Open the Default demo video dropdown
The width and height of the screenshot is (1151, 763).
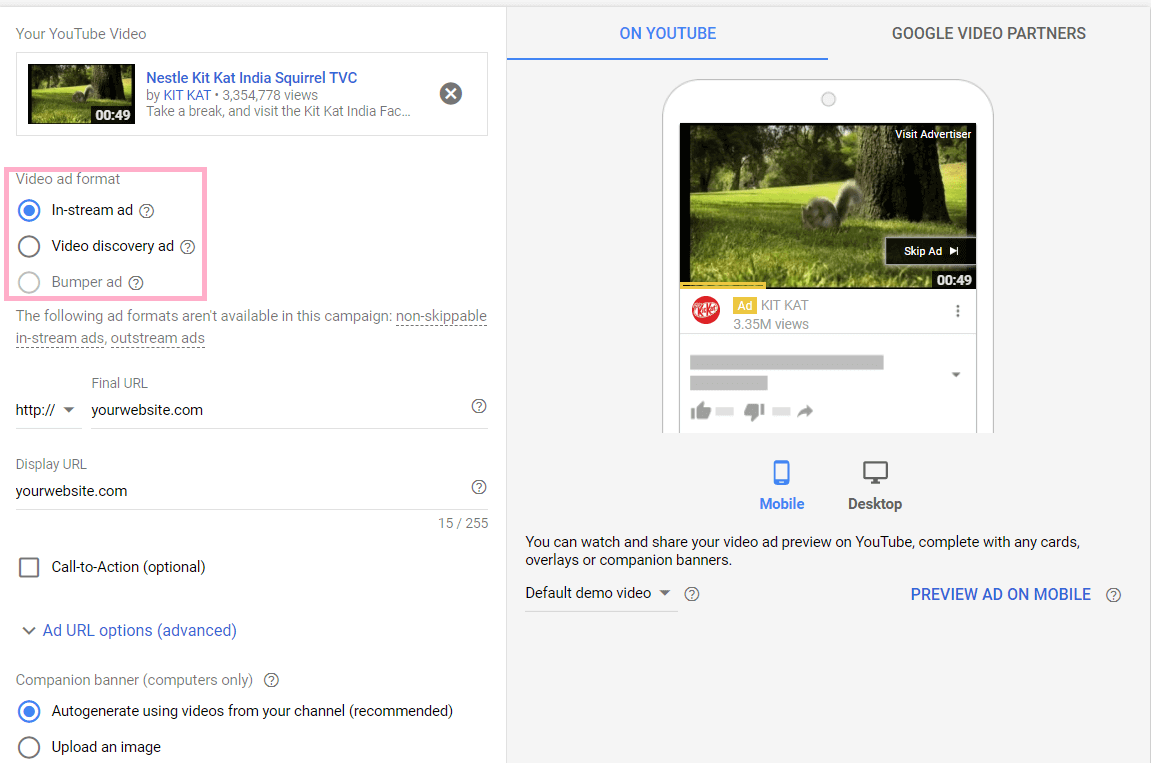(599, 593)
